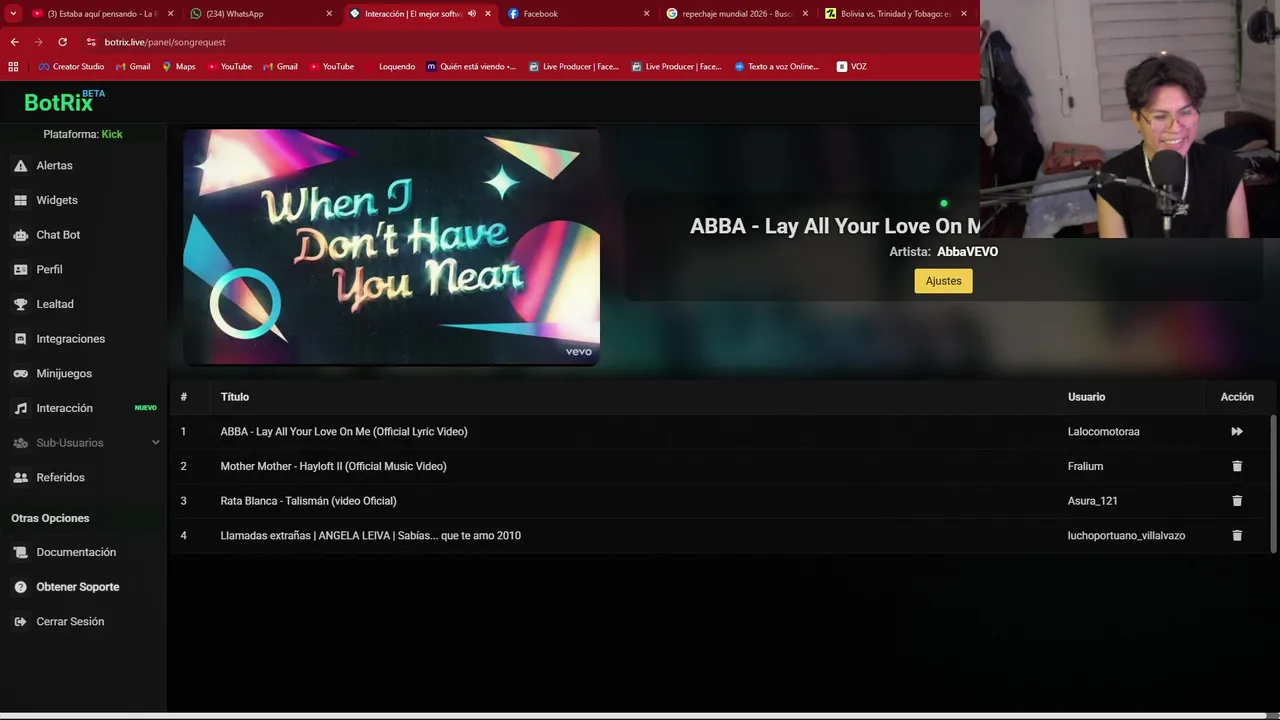1280x720 pixels.
Task: Click username Lalocomotoraa
Action: (x=1103, y=432)
